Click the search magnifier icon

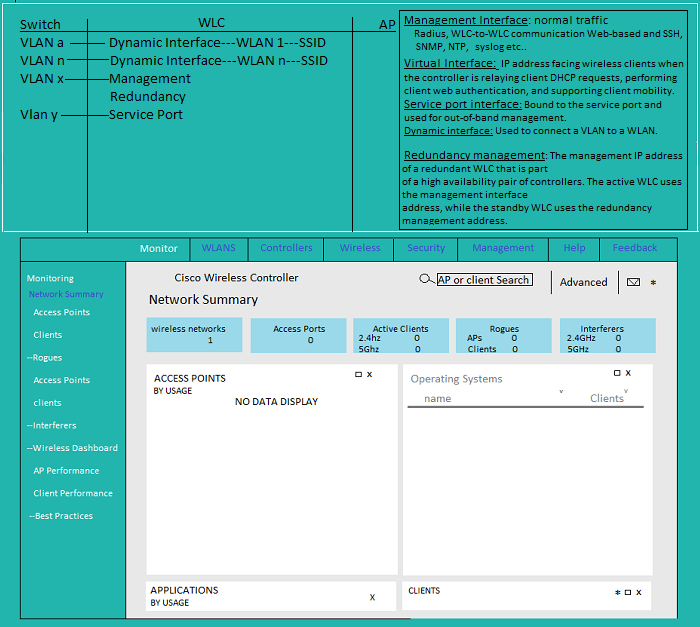click(x=426, y=279)
